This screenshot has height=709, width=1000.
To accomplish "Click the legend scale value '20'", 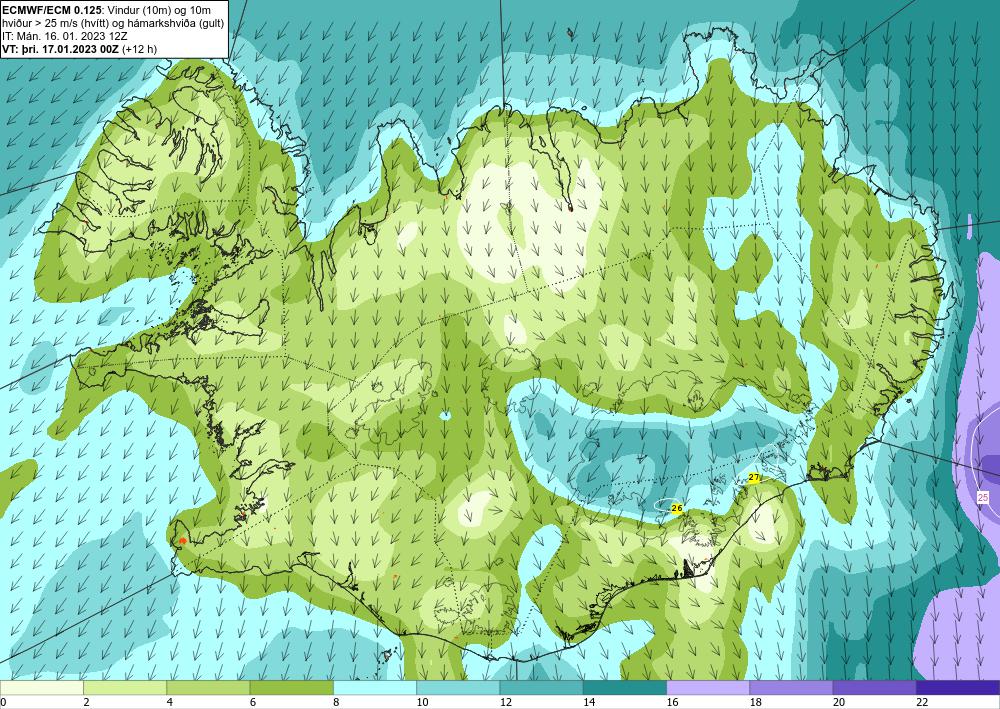I will pos(839,702).
